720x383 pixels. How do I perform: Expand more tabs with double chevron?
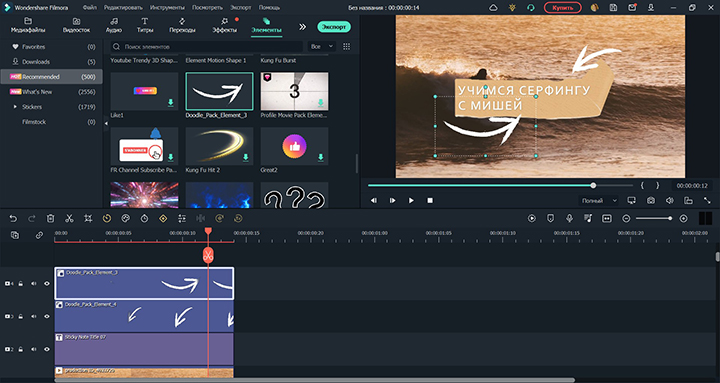303,27
